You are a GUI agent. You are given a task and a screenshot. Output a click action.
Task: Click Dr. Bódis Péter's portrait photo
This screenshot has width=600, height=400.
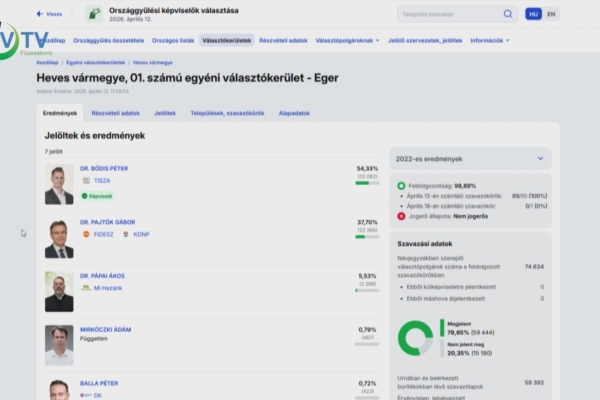coord(59,184)
